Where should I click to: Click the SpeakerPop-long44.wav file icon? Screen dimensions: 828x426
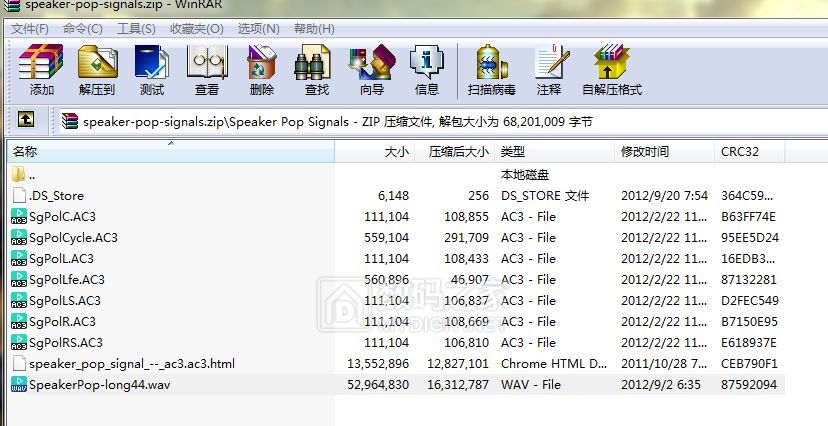coord(18,384)
